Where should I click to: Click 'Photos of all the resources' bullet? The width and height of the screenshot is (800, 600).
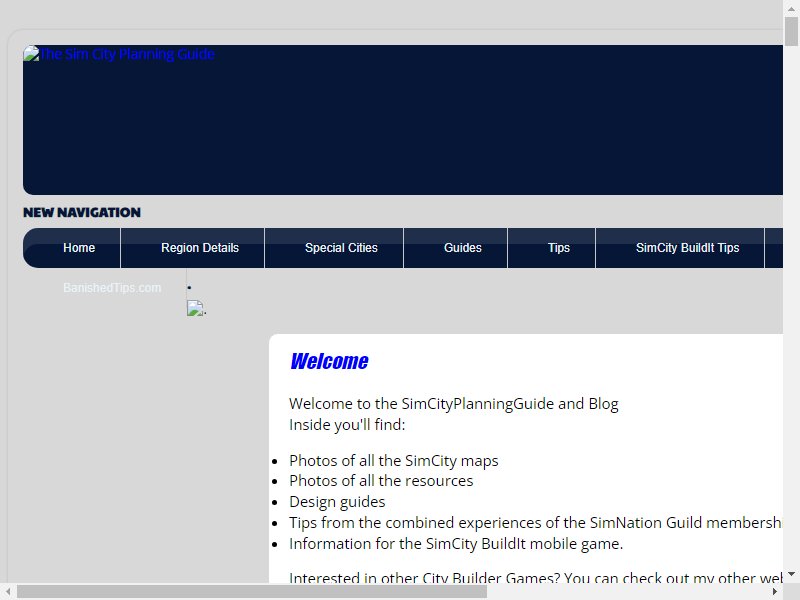(x=381, y=481)
